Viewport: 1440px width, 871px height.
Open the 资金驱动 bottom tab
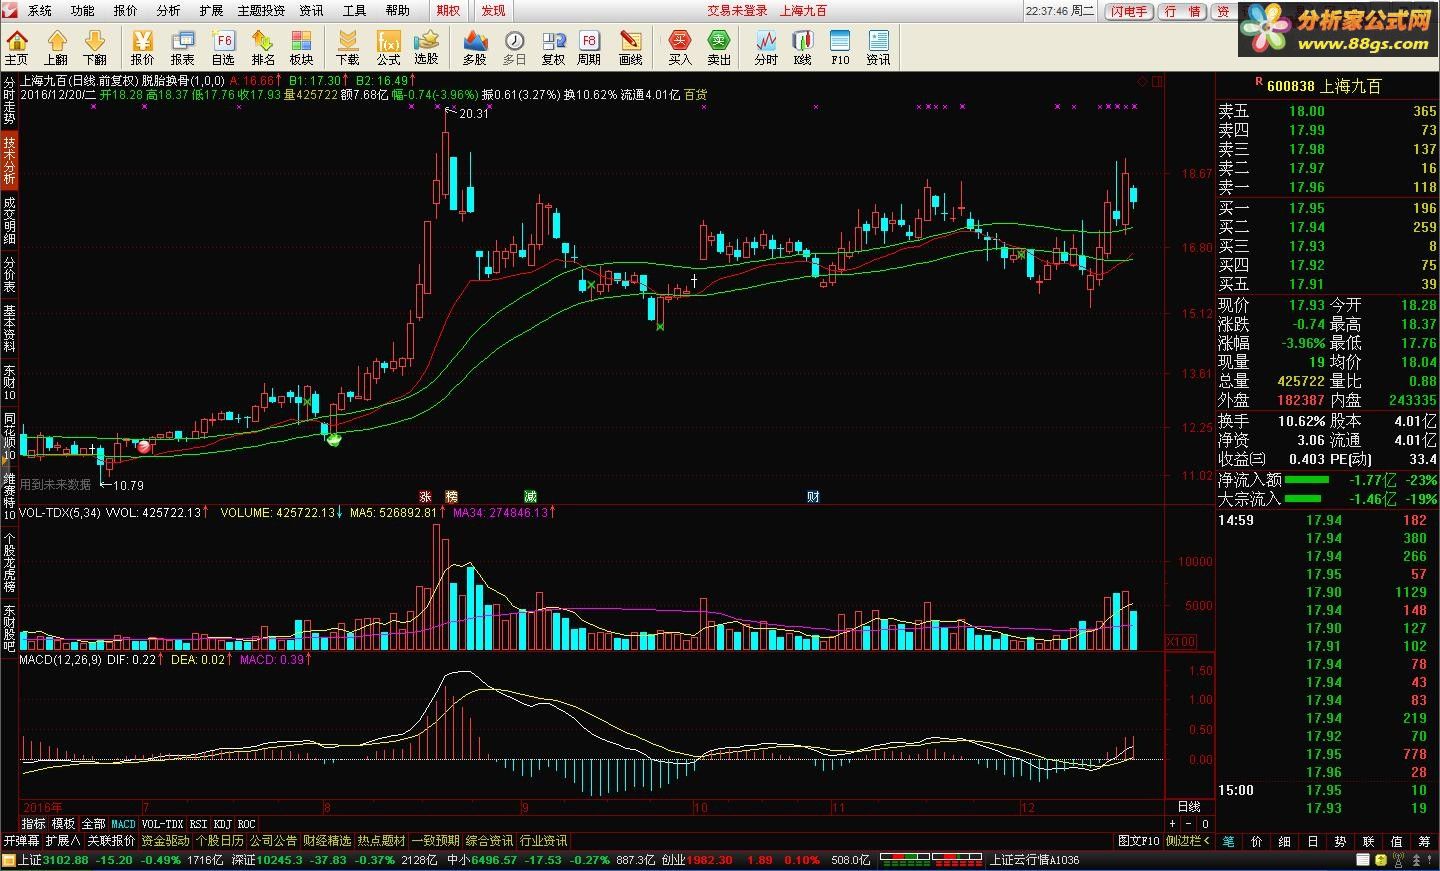(x=165, y=841)
